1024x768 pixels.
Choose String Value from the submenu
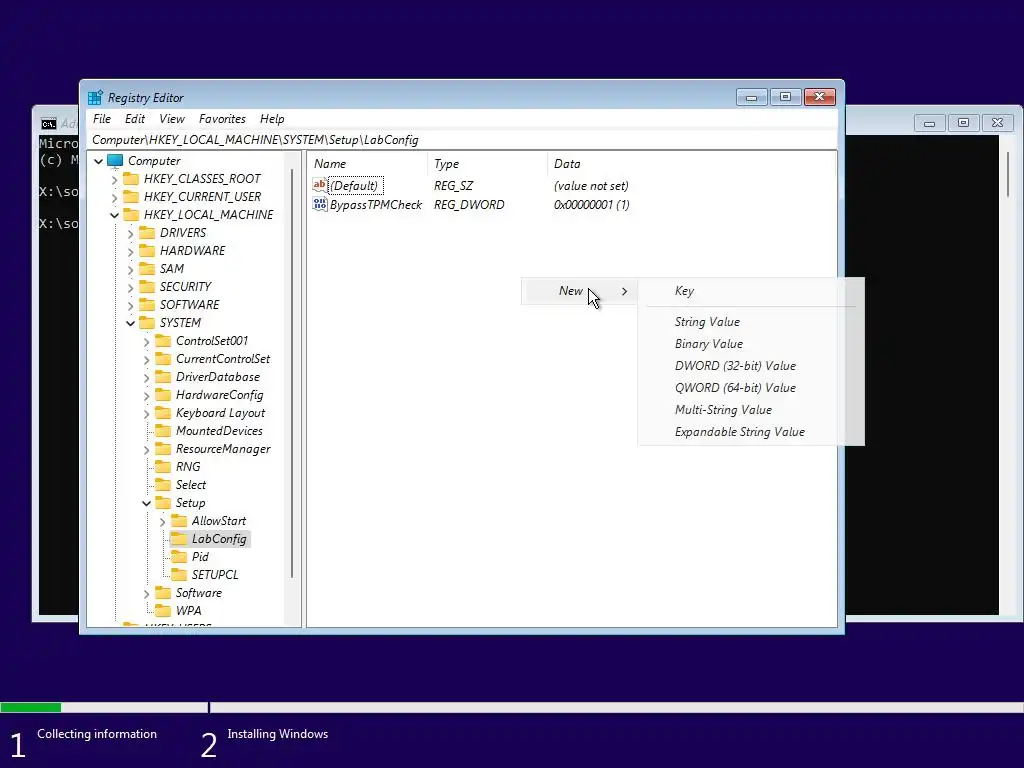pyautogui.click(x=750, y=322)
